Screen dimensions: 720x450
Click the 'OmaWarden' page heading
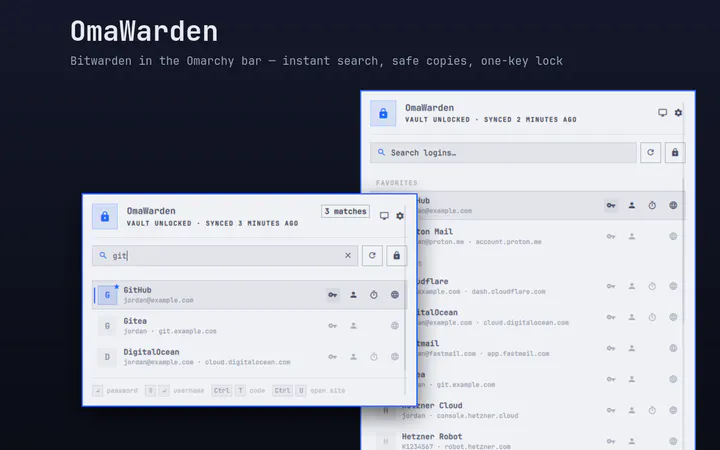click(x=144, y=31)
